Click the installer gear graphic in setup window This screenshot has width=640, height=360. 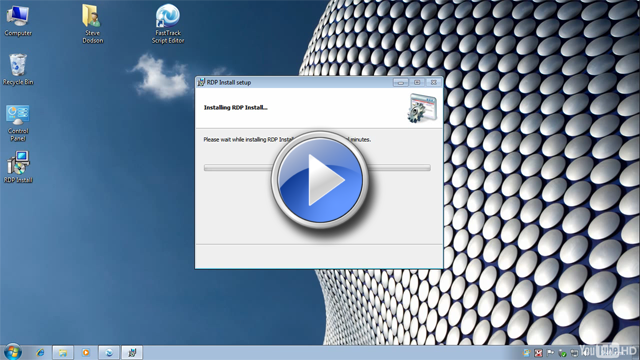click(422, 108)
